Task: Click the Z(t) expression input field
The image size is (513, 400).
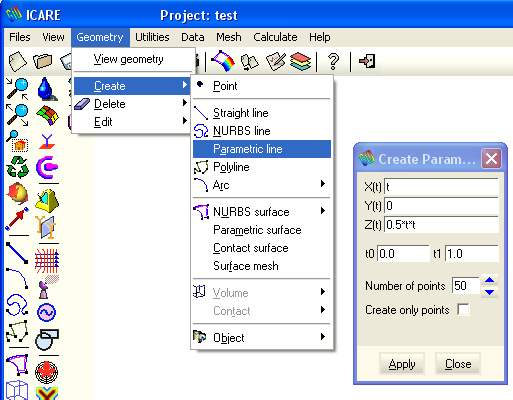Action: (441, 225)
